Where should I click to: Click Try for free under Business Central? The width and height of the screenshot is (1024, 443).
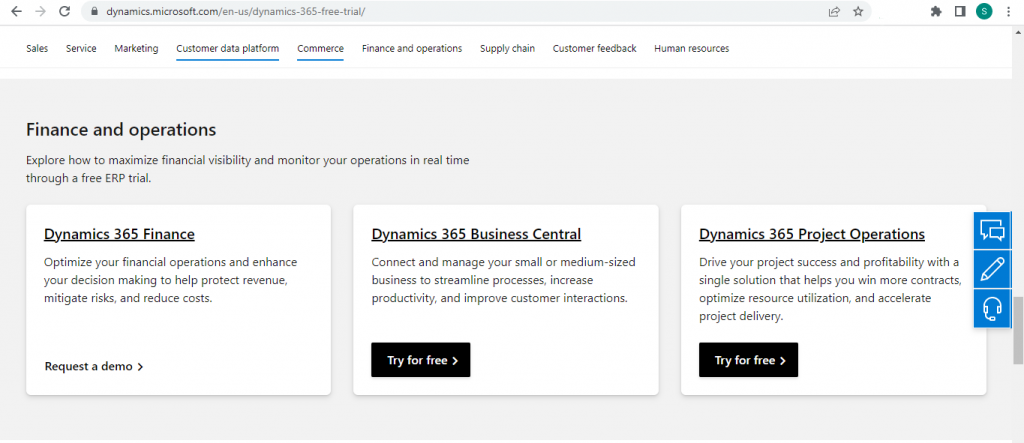tap(420, 360)
